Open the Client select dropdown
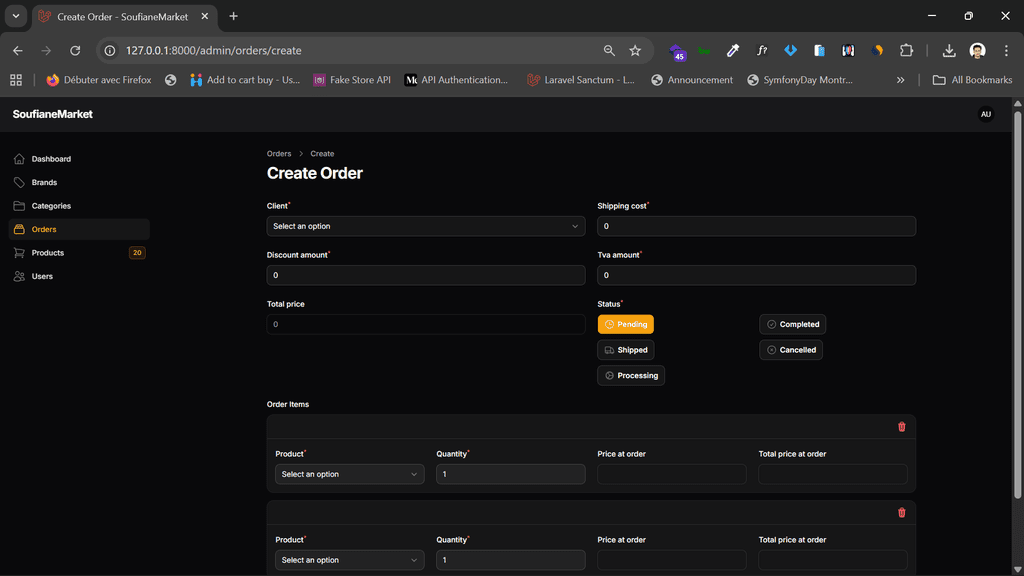The height and width of the screenshot is (576, 1024). 425,226
